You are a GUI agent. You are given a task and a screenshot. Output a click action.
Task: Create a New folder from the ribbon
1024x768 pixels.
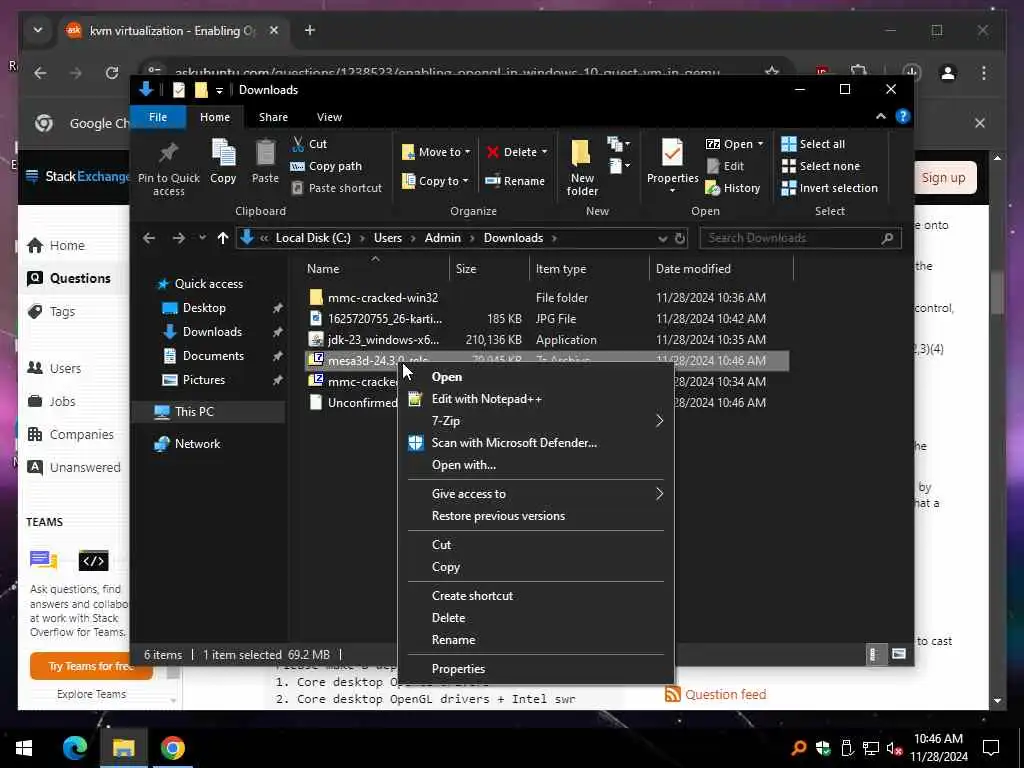tap(582, 168)
